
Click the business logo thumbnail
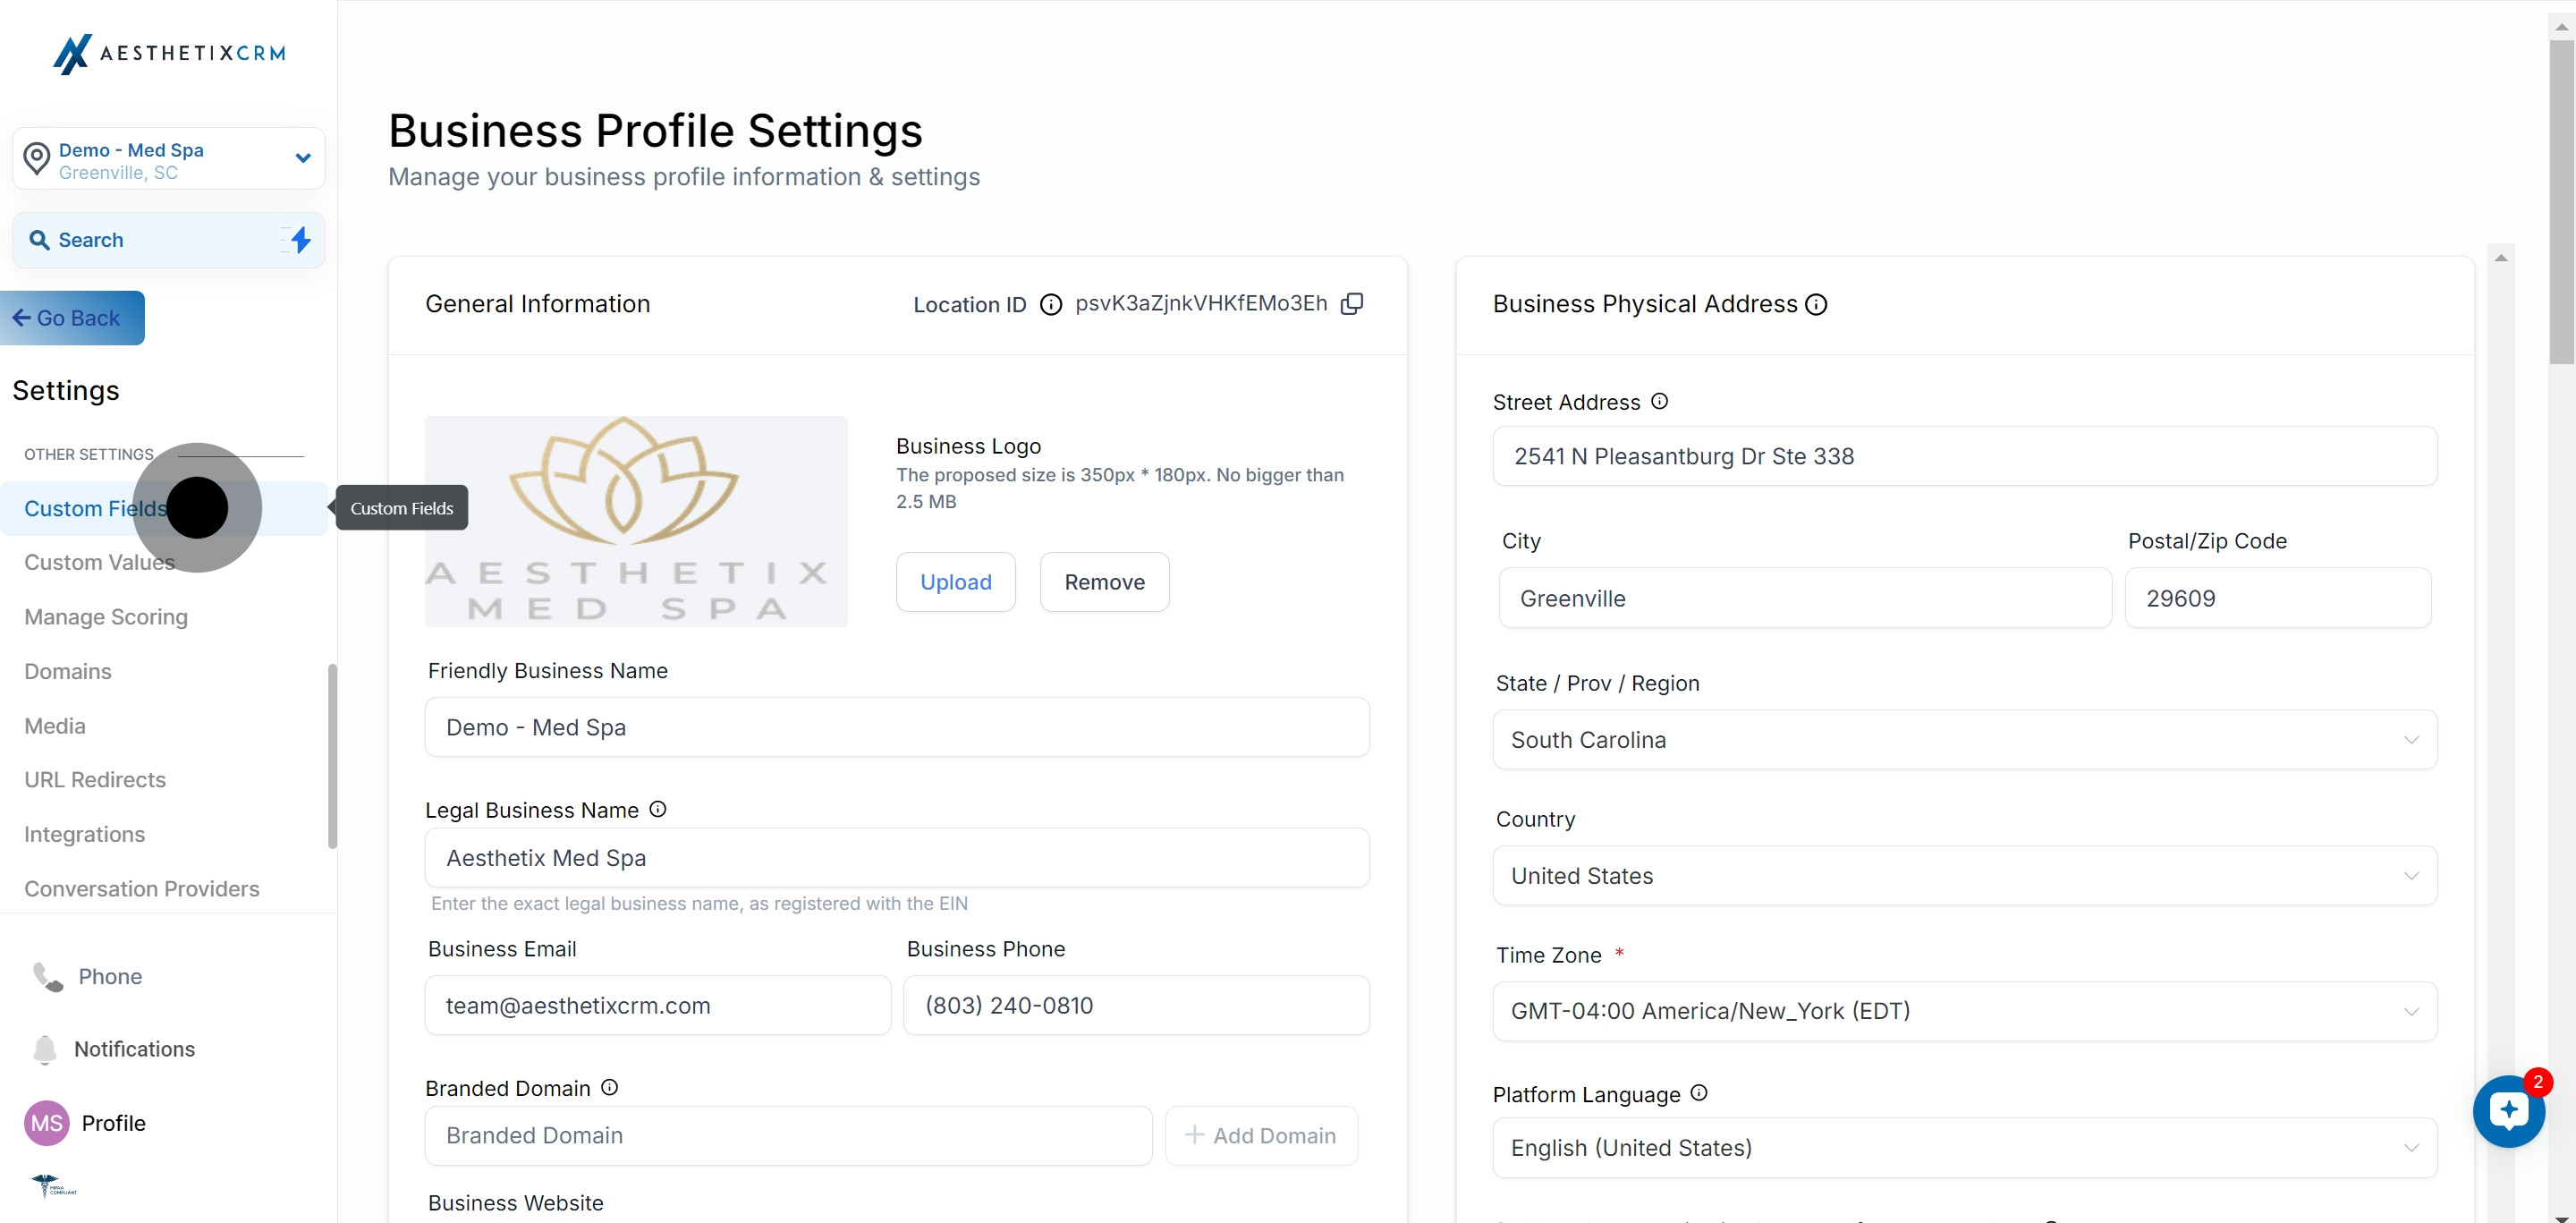(636, 521)
